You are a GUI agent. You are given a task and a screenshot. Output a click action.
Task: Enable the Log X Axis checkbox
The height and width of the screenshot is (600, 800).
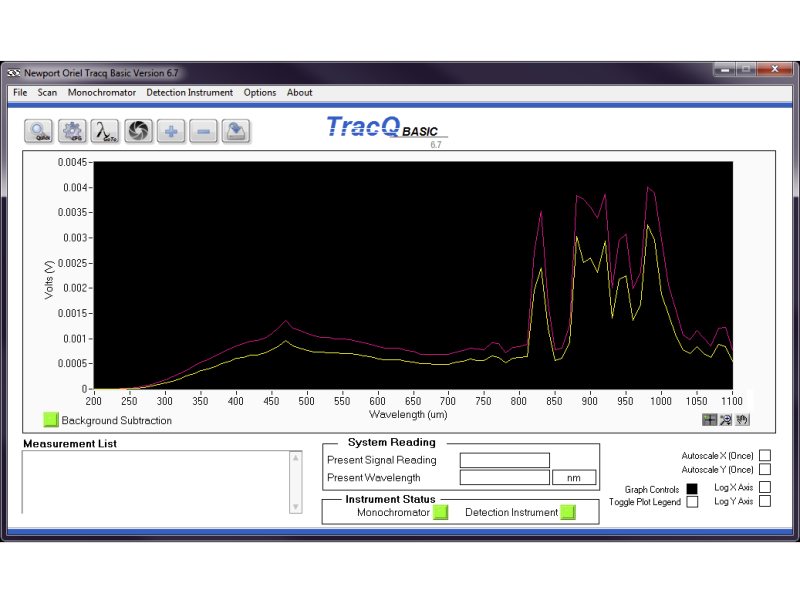pyautogui.click(x=765, y=488)
